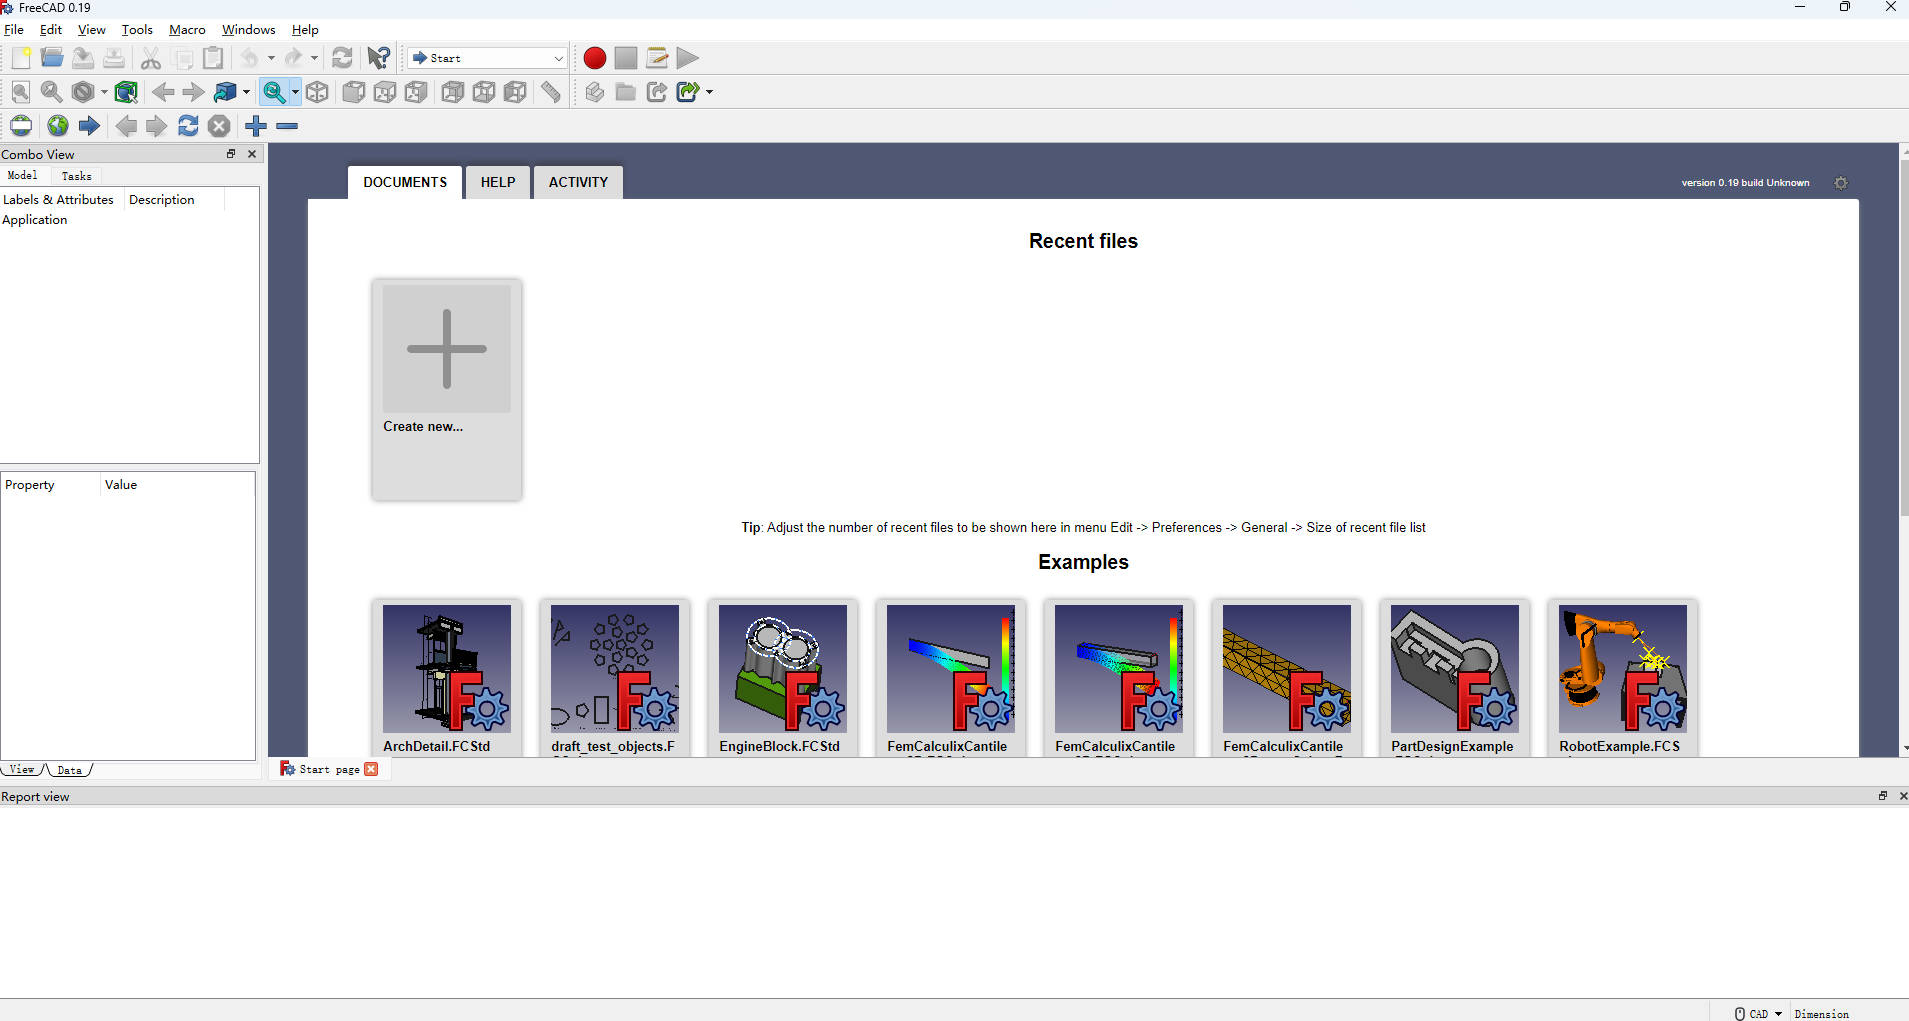This screenshot has width=1909, height=1021.
Task: Click the Fit Selection magnifier icon
Action: [x=52, y=92]
